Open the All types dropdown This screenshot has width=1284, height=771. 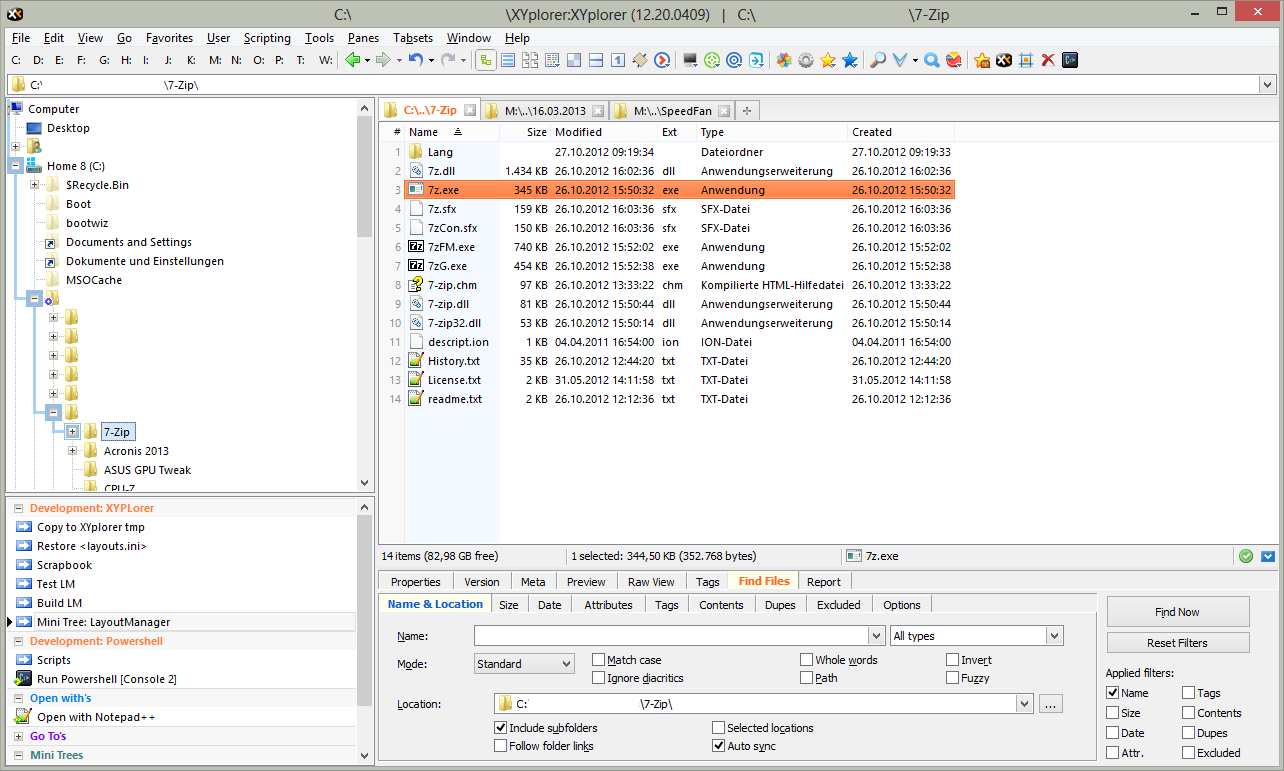976,636
